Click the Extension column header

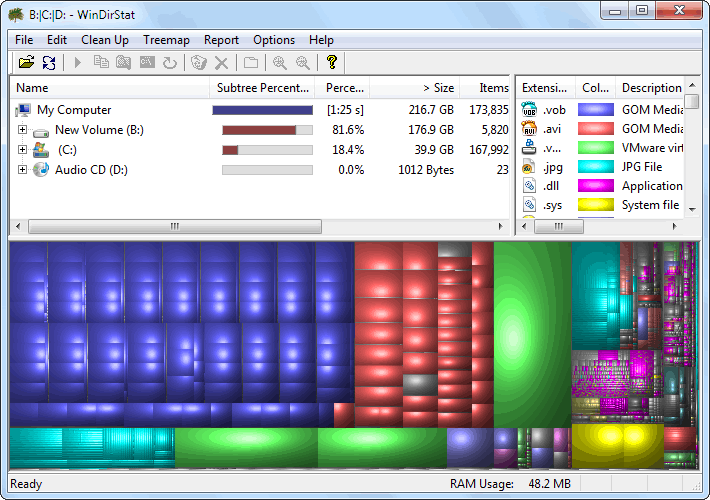click(x=544, y=88)
